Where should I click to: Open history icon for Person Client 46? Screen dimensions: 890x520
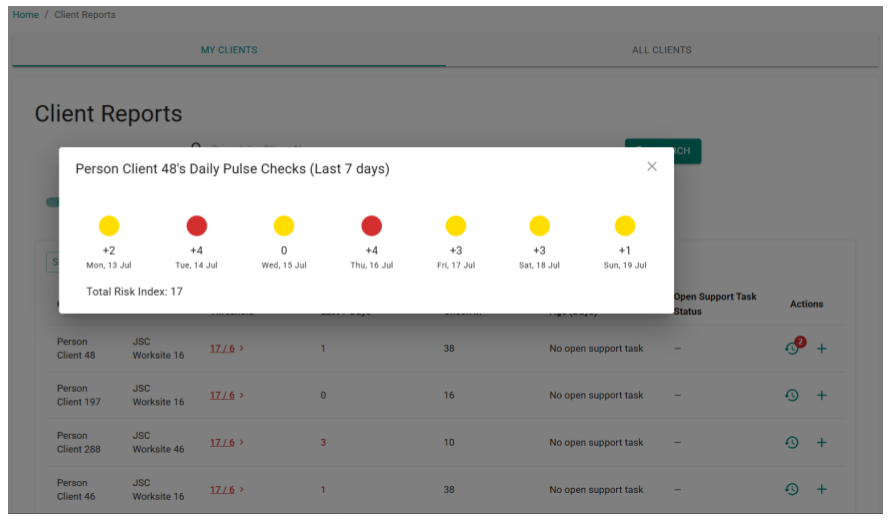pyautogui.click(x=792, y=489)
